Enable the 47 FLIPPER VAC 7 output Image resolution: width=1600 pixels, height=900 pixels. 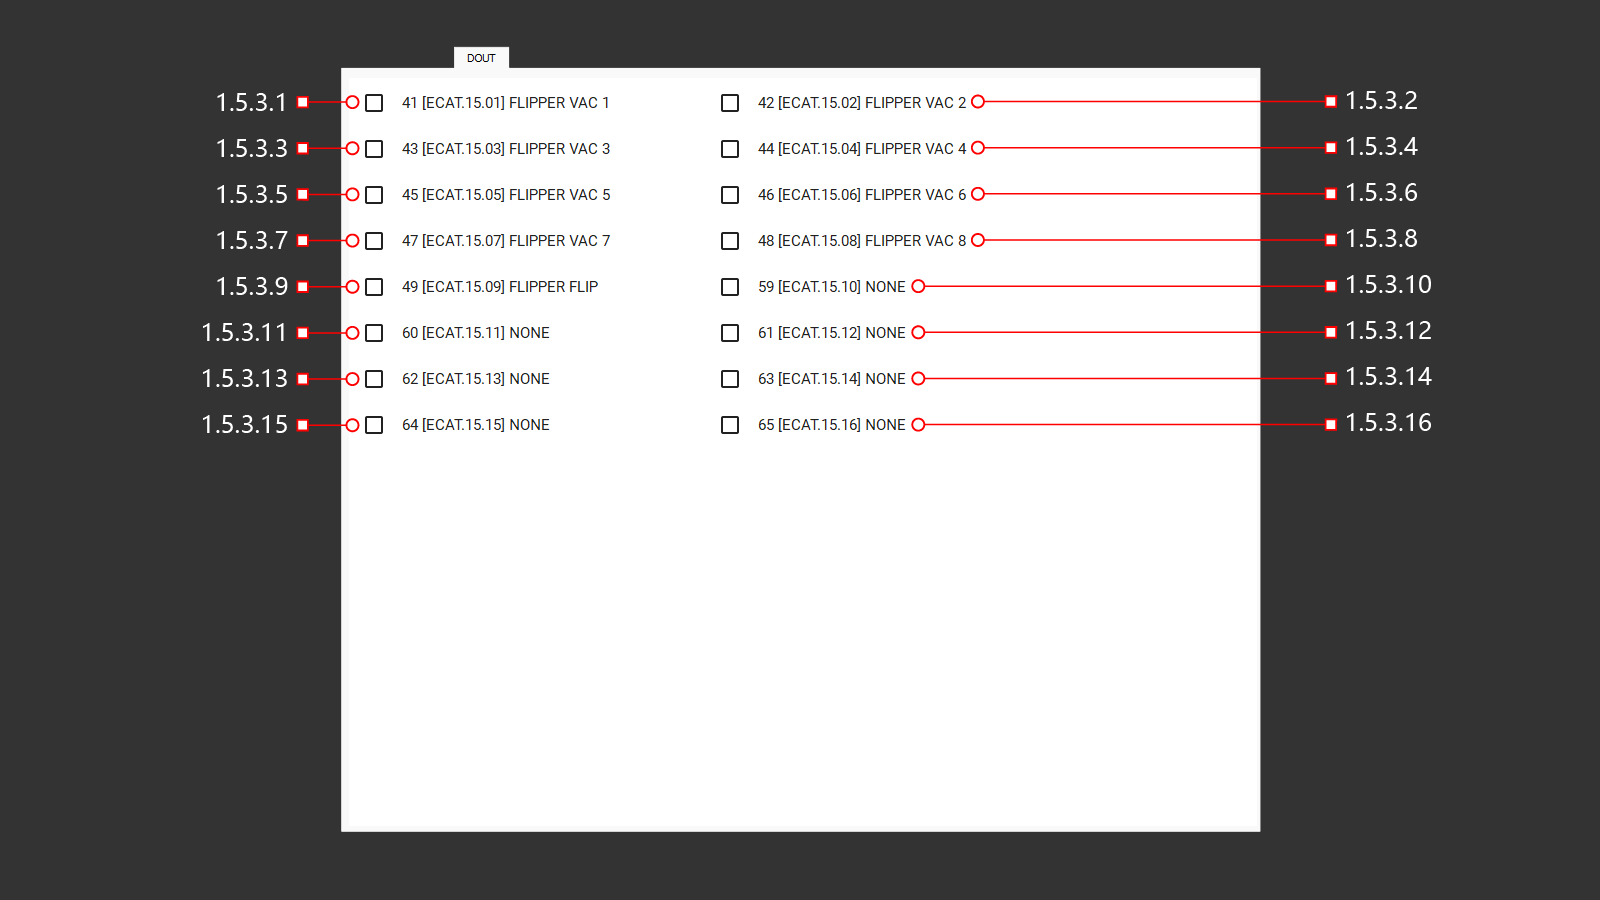(x=374, y=241)
